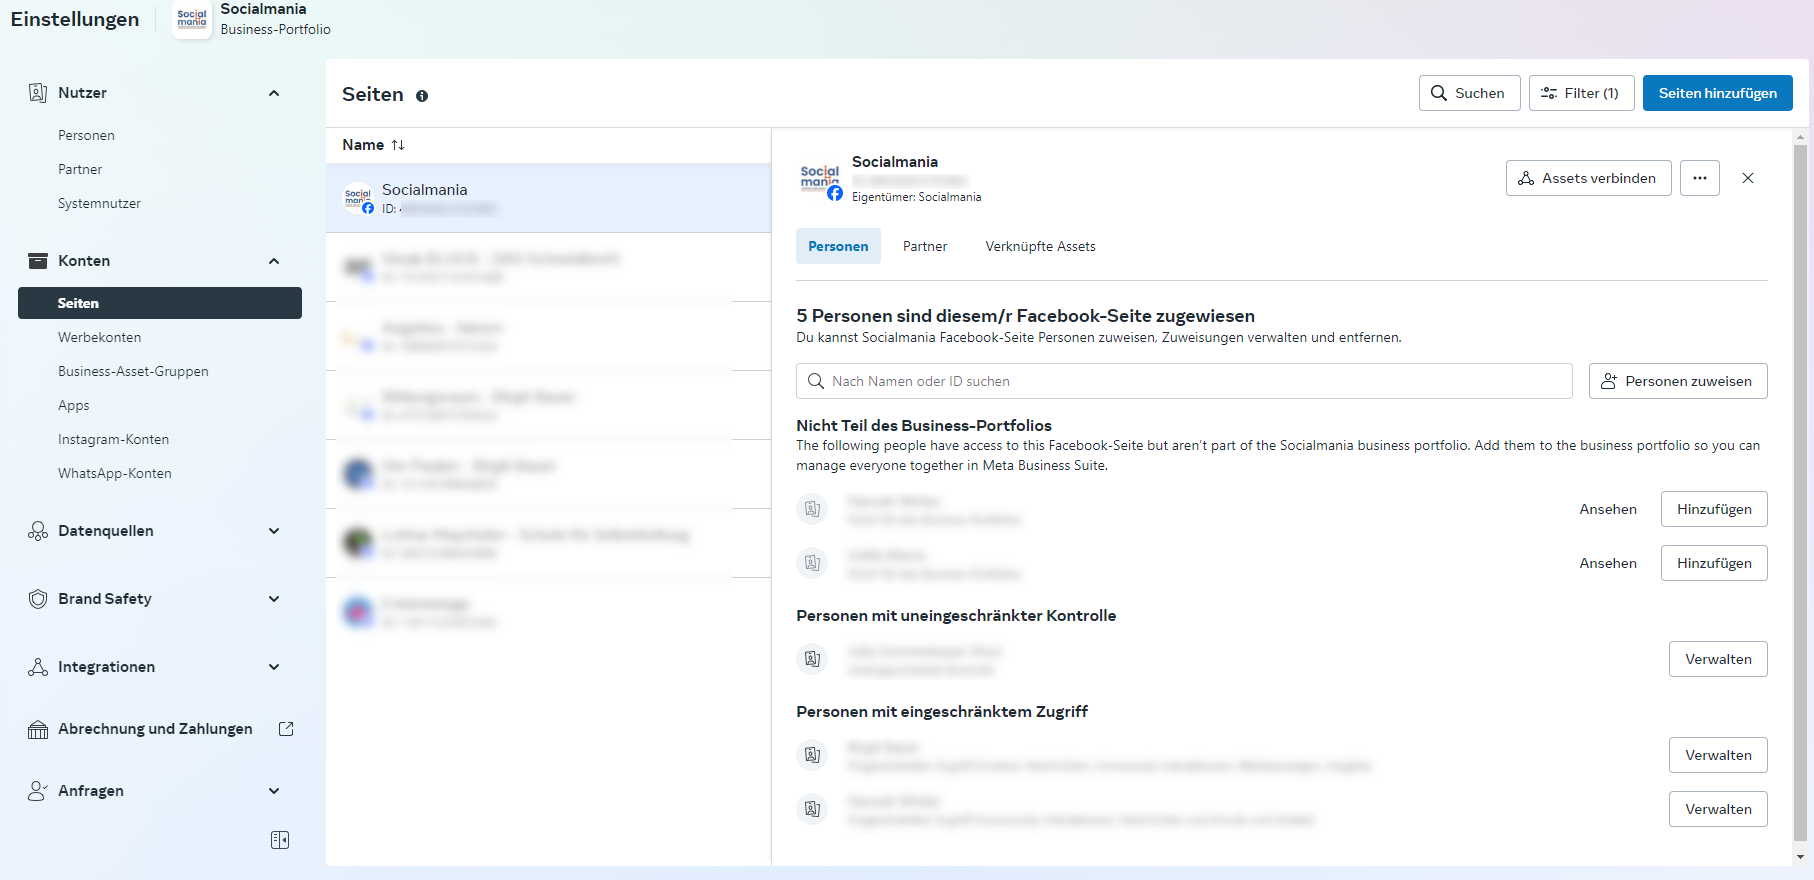The width and height of the screenshot is (1814, 880).
Task: Open the Filter (1) button
Action: coord(1581,93)
